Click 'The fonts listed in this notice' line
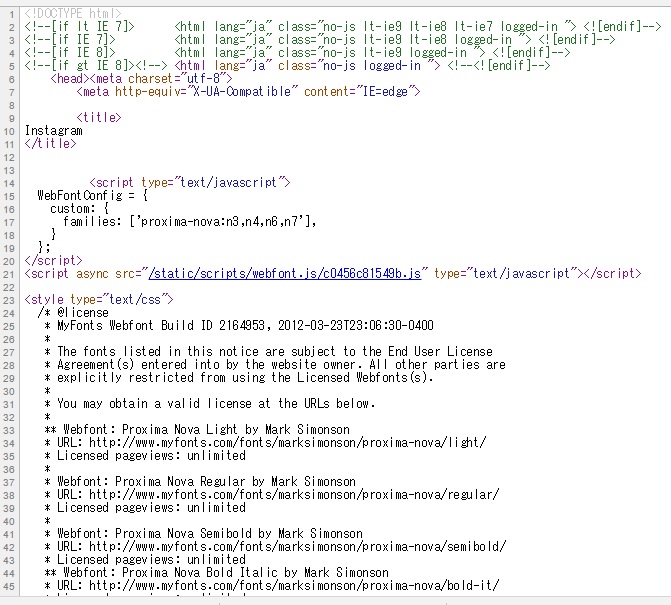The height and width of the screenshot is (605, 671). click(x=269, y=352)
